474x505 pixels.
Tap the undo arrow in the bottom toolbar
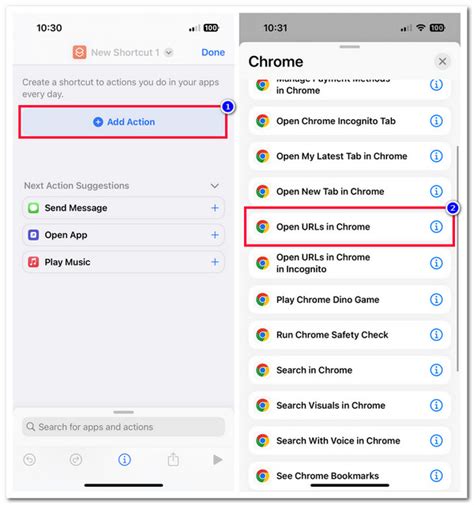(30, 460)
